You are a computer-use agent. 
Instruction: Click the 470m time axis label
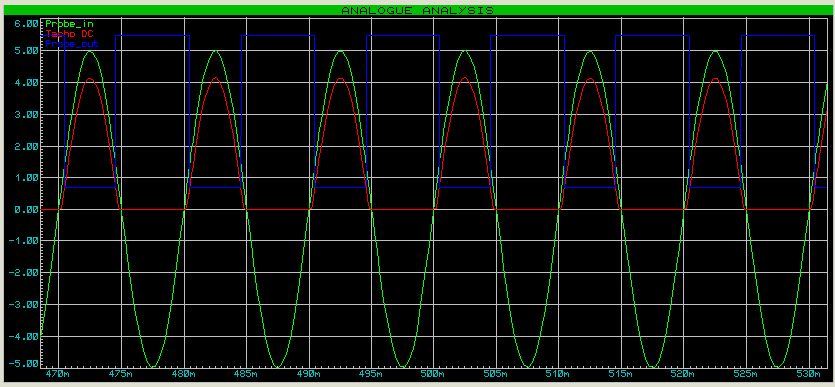(58, 374)
